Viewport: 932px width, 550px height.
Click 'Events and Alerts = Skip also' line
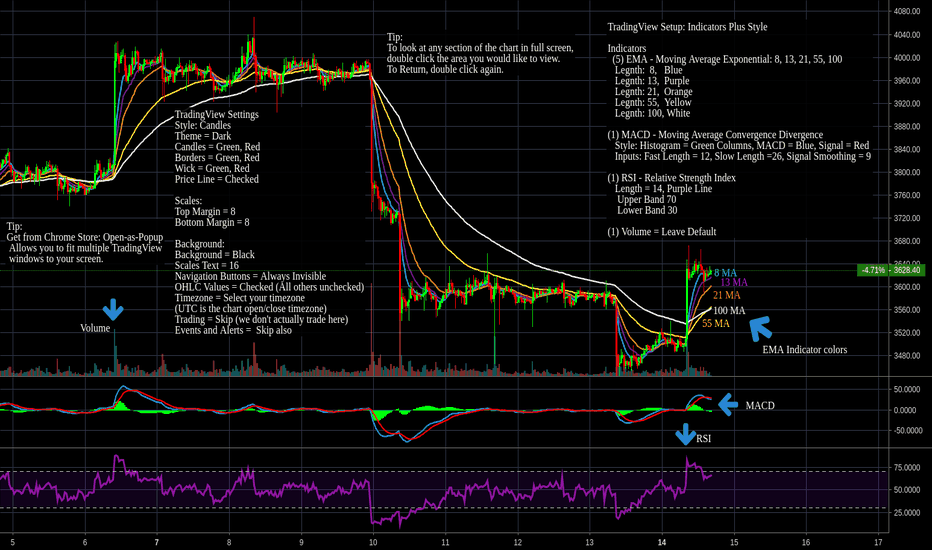coord(233,331)
